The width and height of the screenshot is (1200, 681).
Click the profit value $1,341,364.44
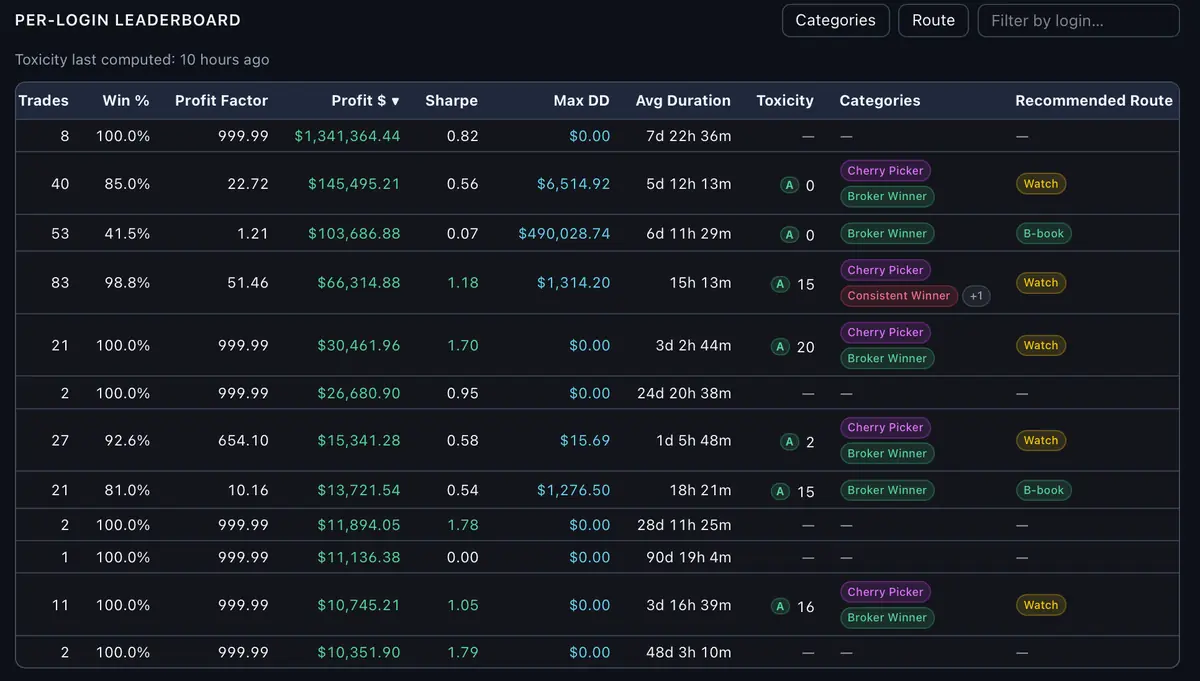click(x=347, y=136)
